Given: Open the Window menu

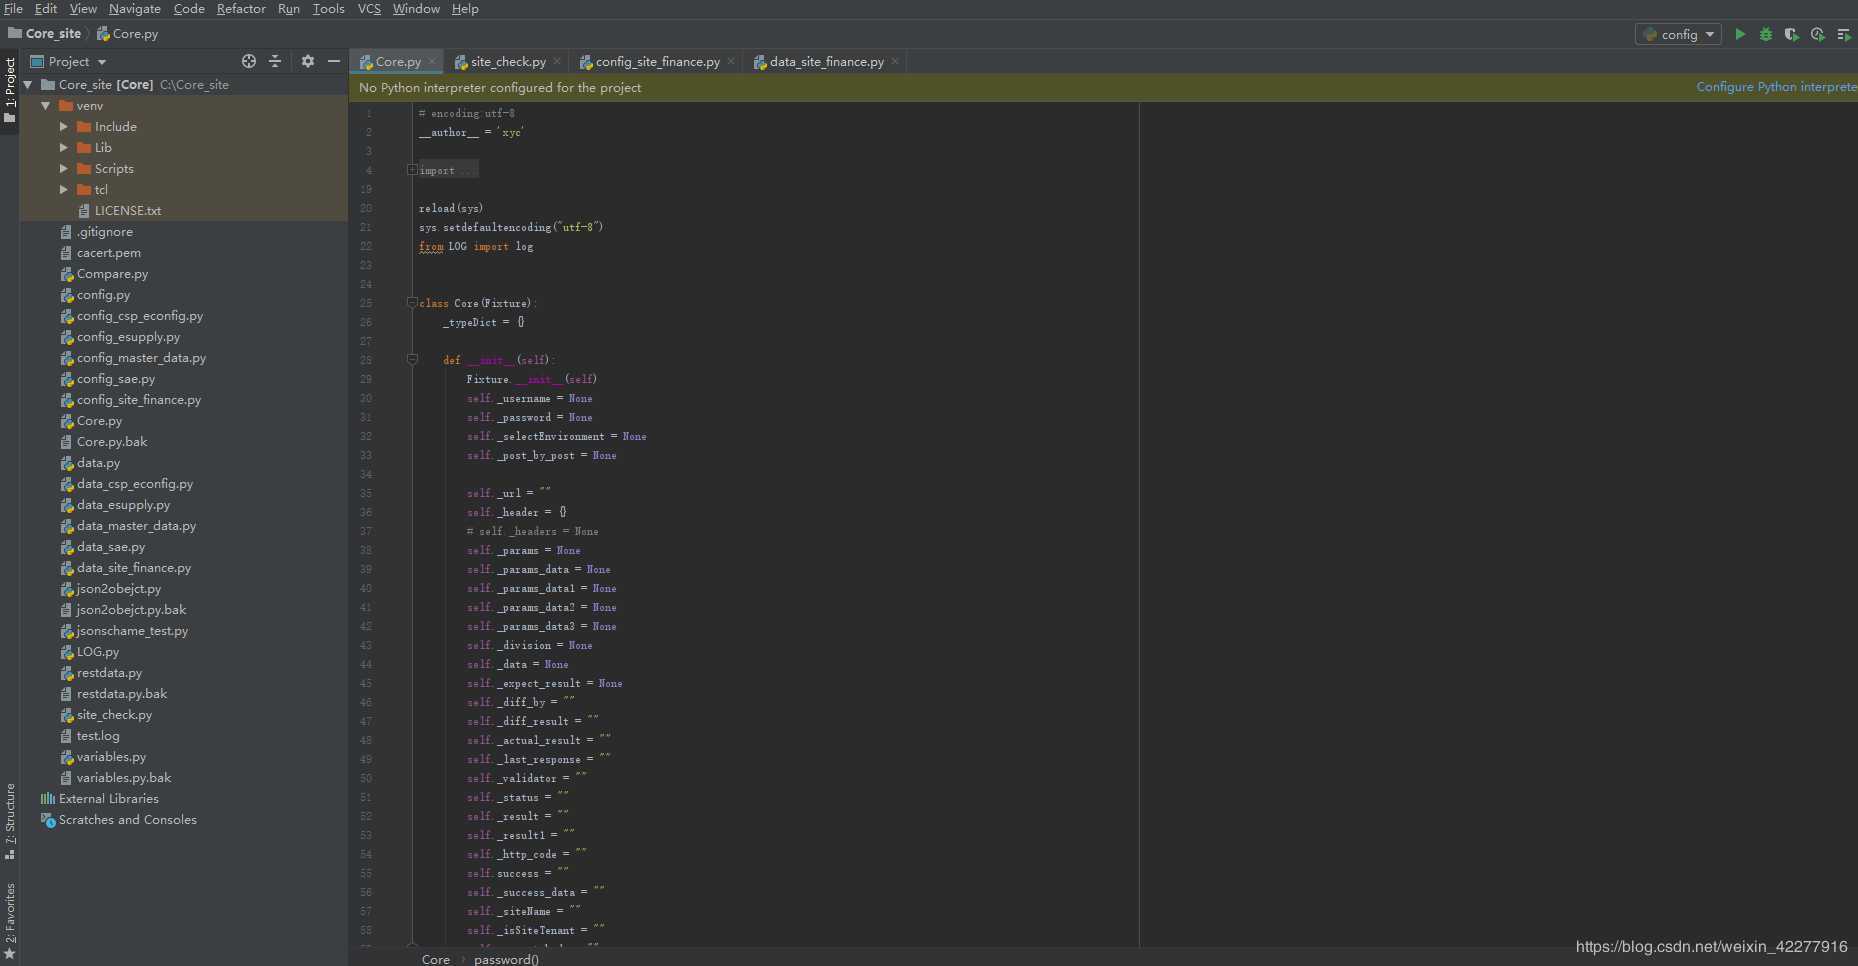Looking at the screenshot, I should (416, 9).
